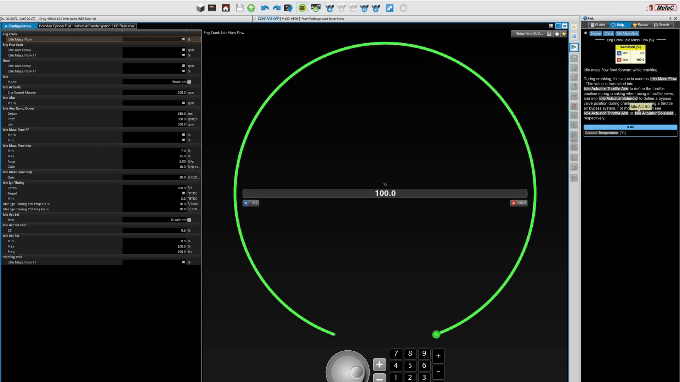Click the blue minimum marker below value bar
680x382 pixels.
251,203
